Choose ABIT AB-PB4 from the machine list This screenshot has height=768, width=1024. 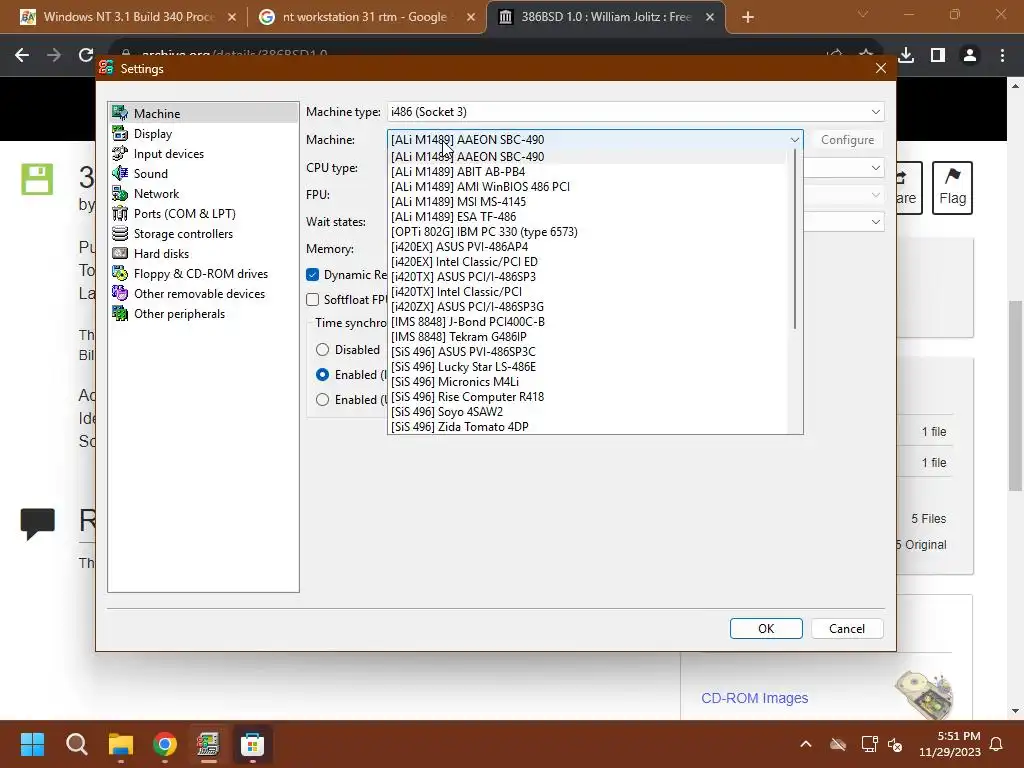(x=588, y=172)
